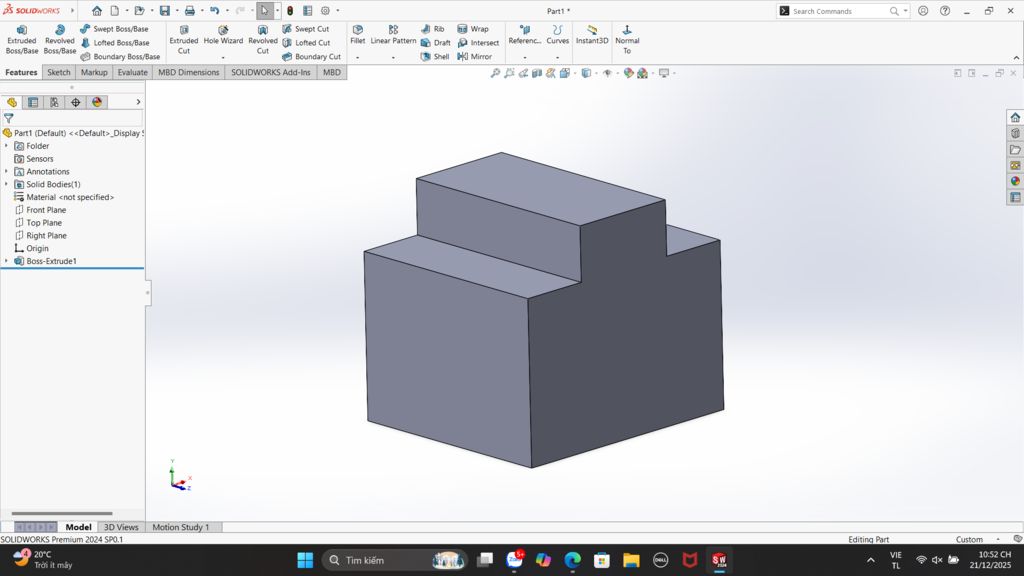Click the Home icon in top toolbar
Image resolution: width=1024 pixels, height=576 pixels.
point(97,10)
